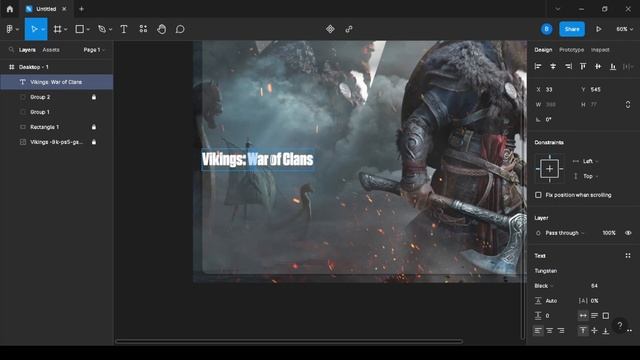The height and width of the screenshot is (360, 640).
Task: Open the Figma home screen
Action: point(10,9)
